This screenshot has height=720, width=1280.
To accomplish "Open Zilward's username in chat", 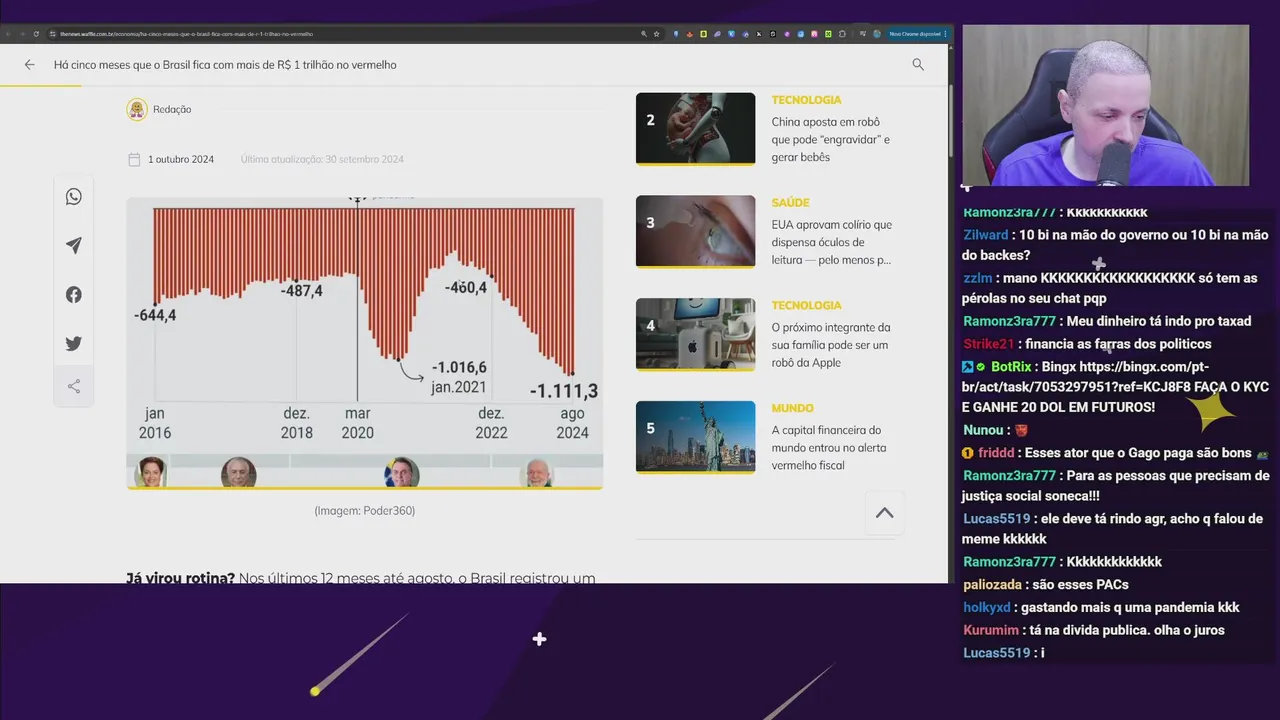I will click(986, 235).
